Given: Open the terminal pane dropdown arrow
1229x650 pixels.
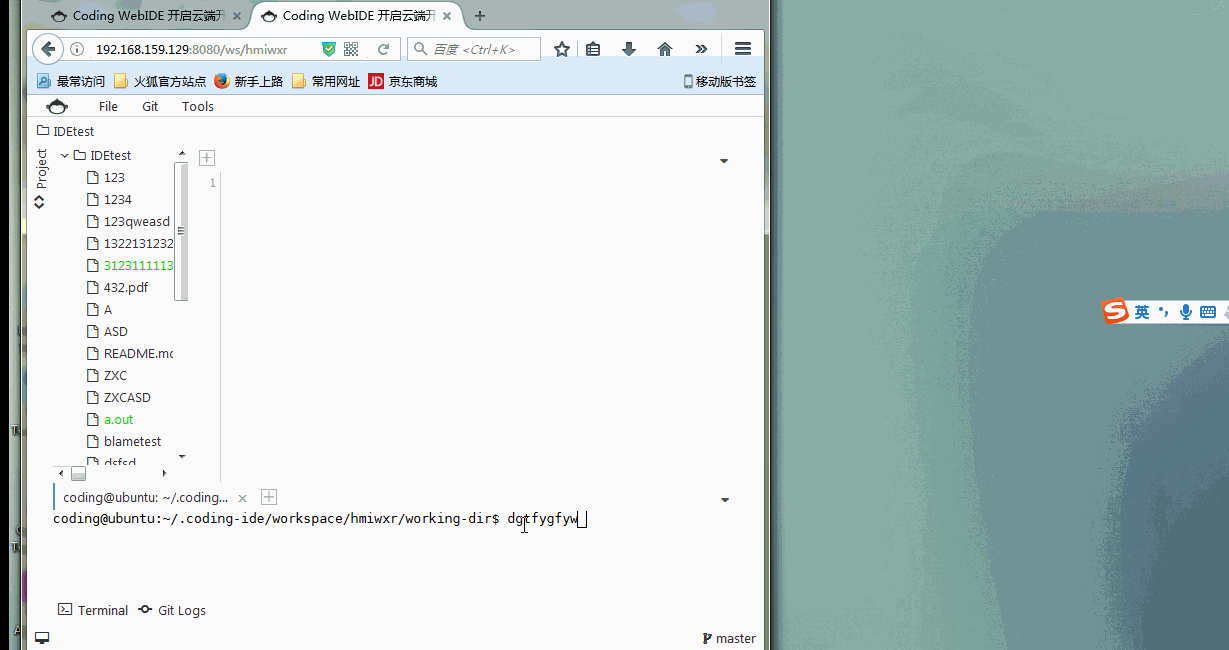Looking at the screenshot, I should (x=725, y=499).
